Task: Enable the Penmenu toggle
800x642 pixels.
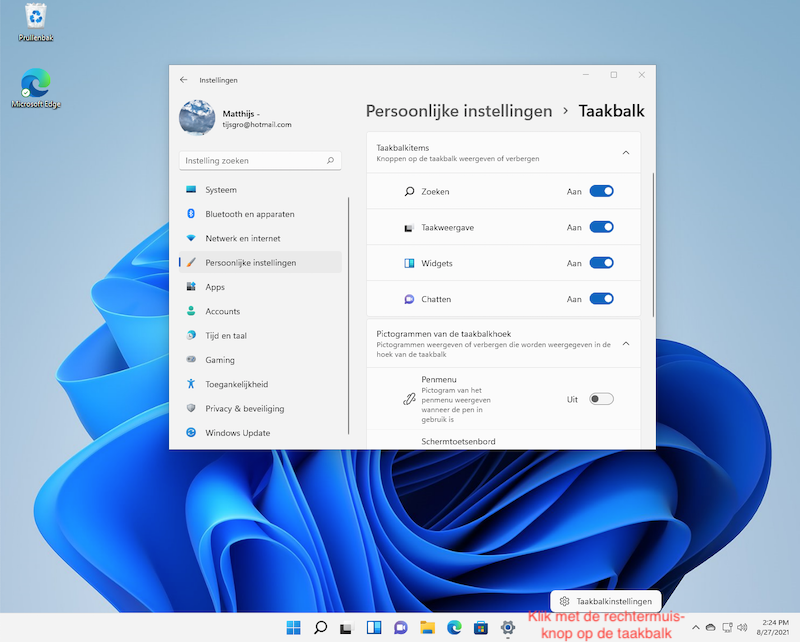Action: (x=601, y=399)
